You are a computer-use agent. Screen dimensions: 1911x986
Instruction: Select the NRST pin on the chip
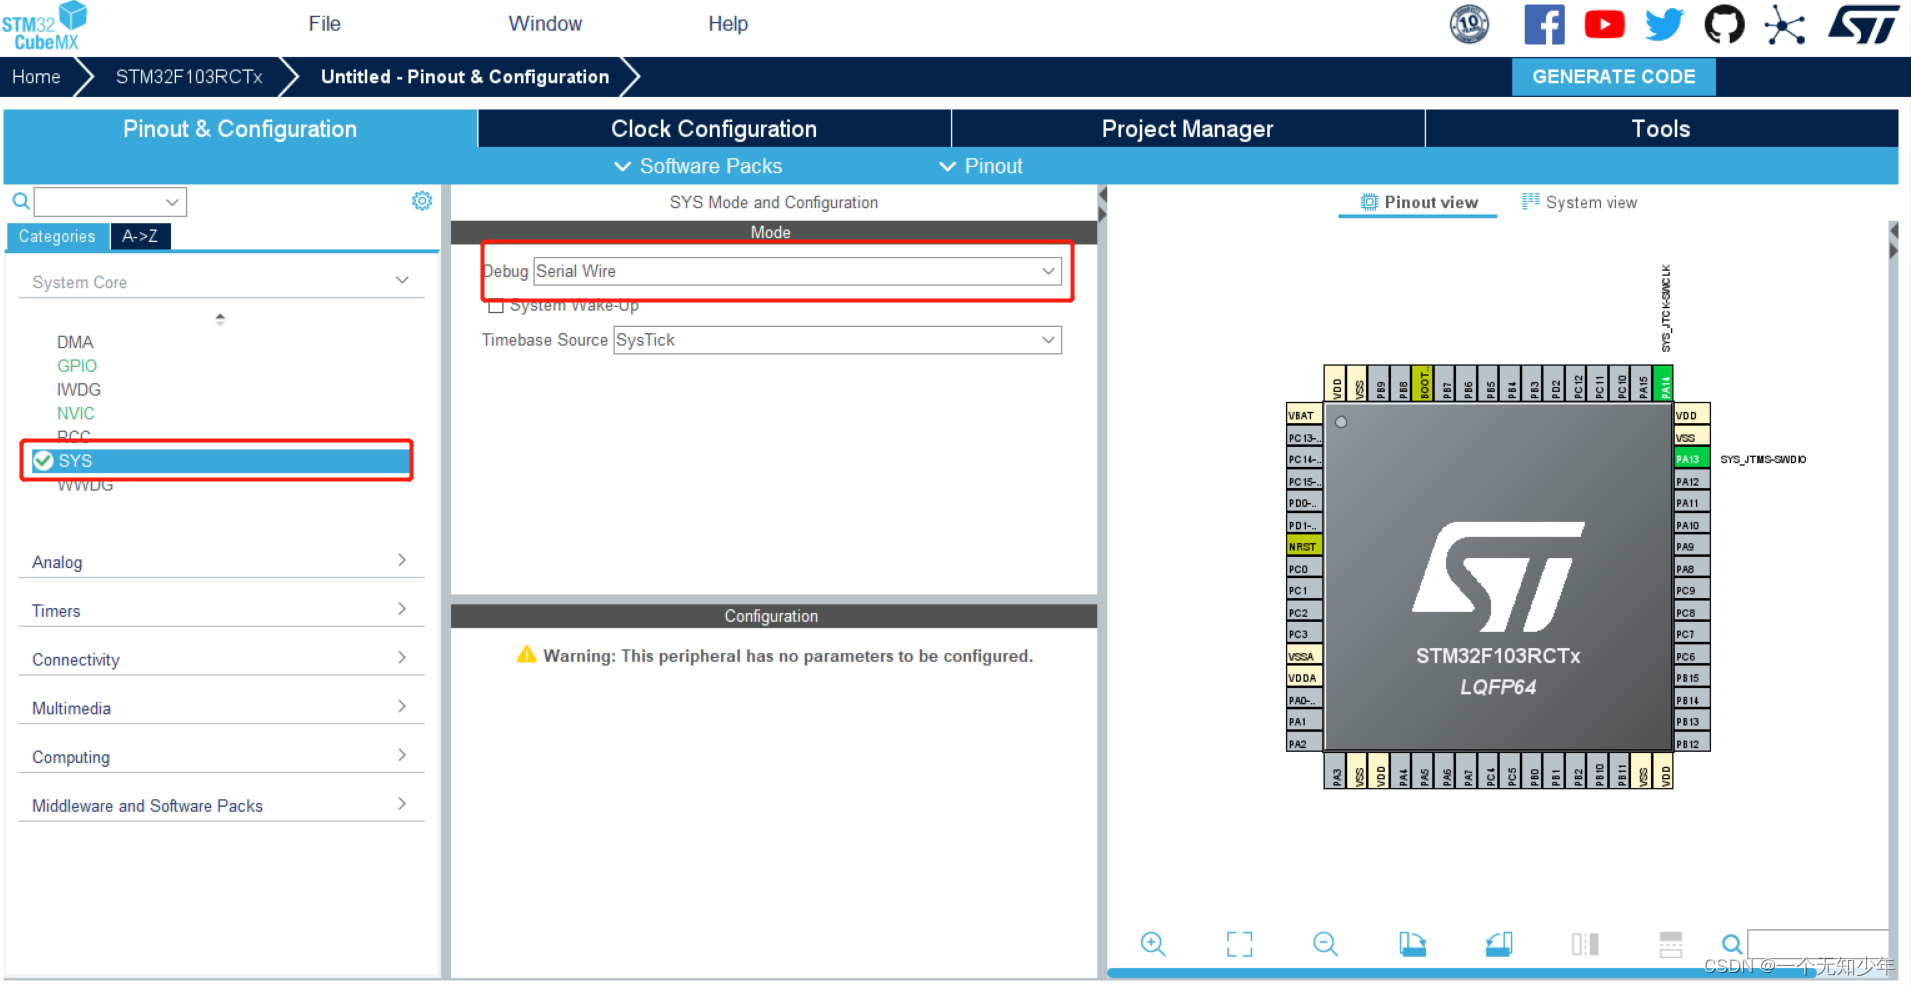click(1304, 546)
